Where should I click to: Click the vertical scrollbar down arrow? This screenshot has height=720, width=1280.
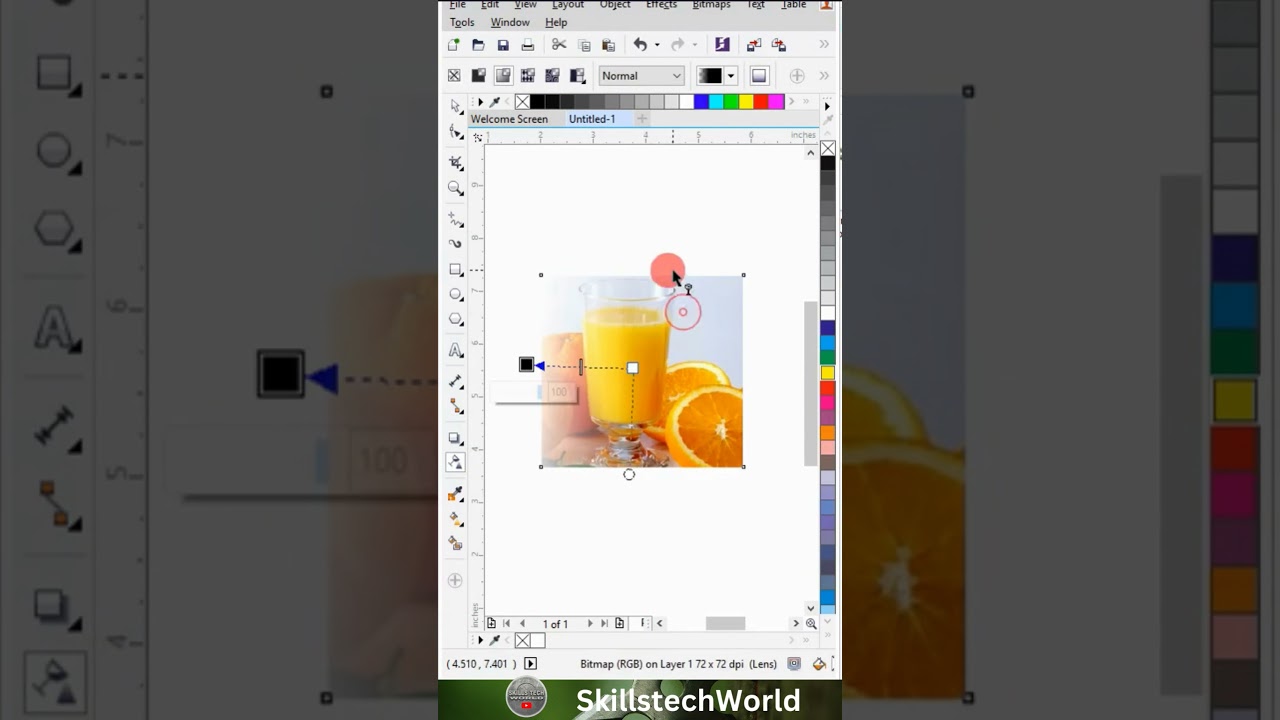[x=811, y=608]
